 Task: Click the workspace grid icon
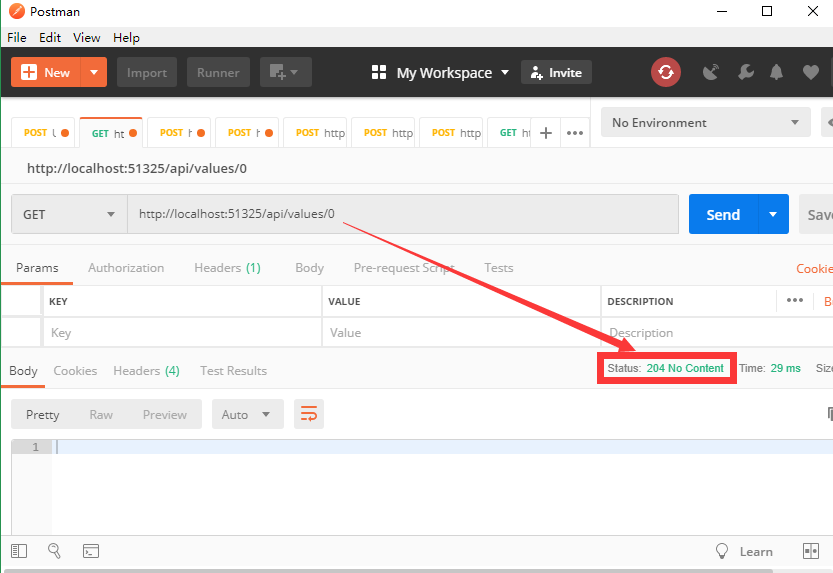click(379, 72)
